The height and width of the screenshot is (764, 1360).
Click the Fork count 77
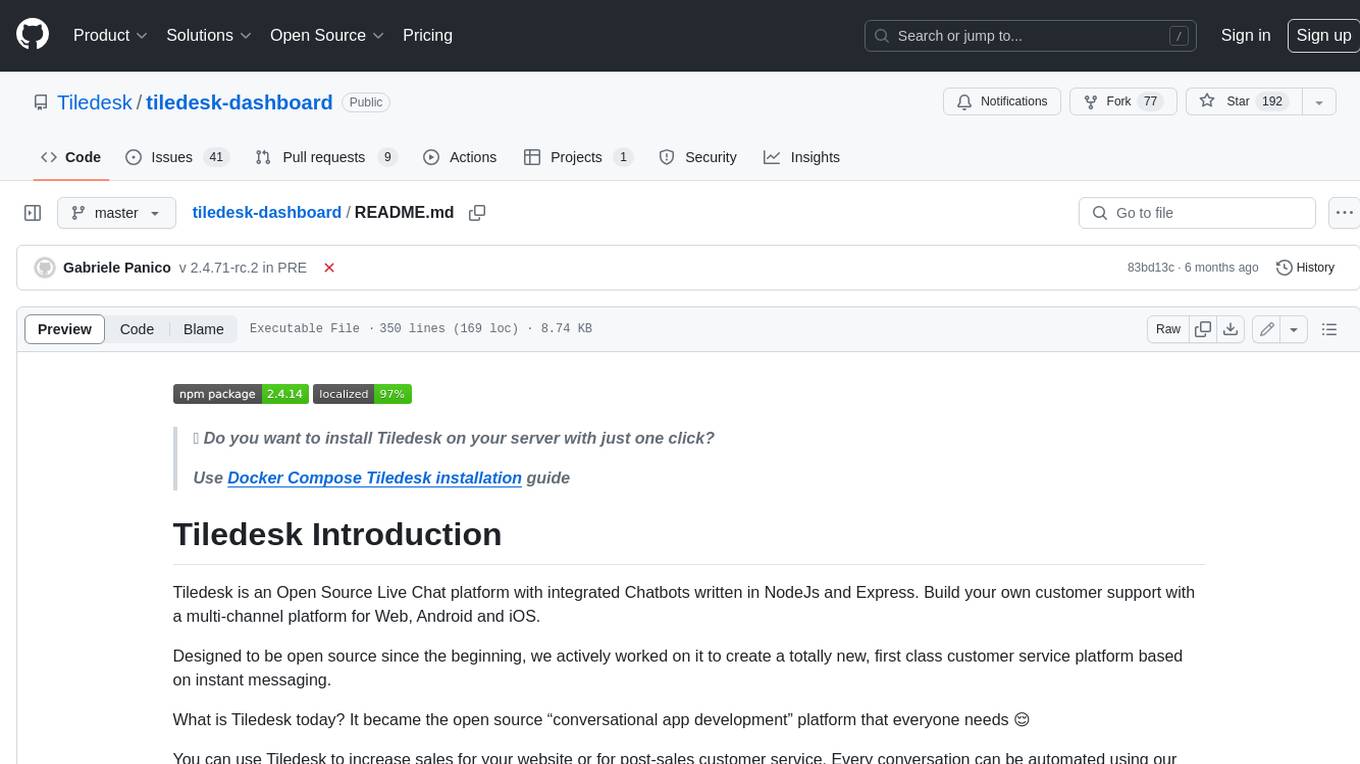(x=1150, y=102)
